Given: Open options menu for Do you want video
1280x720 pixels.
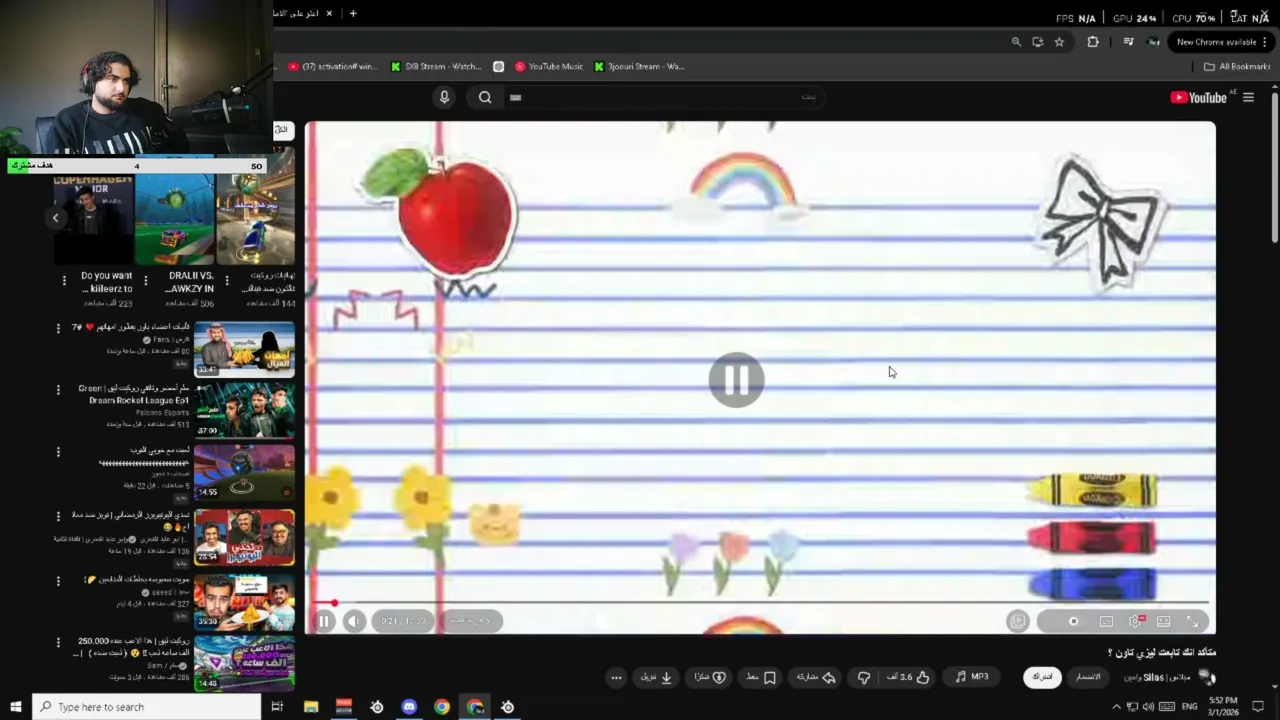Looking at the screenshot, I should (x=64, y=281).
